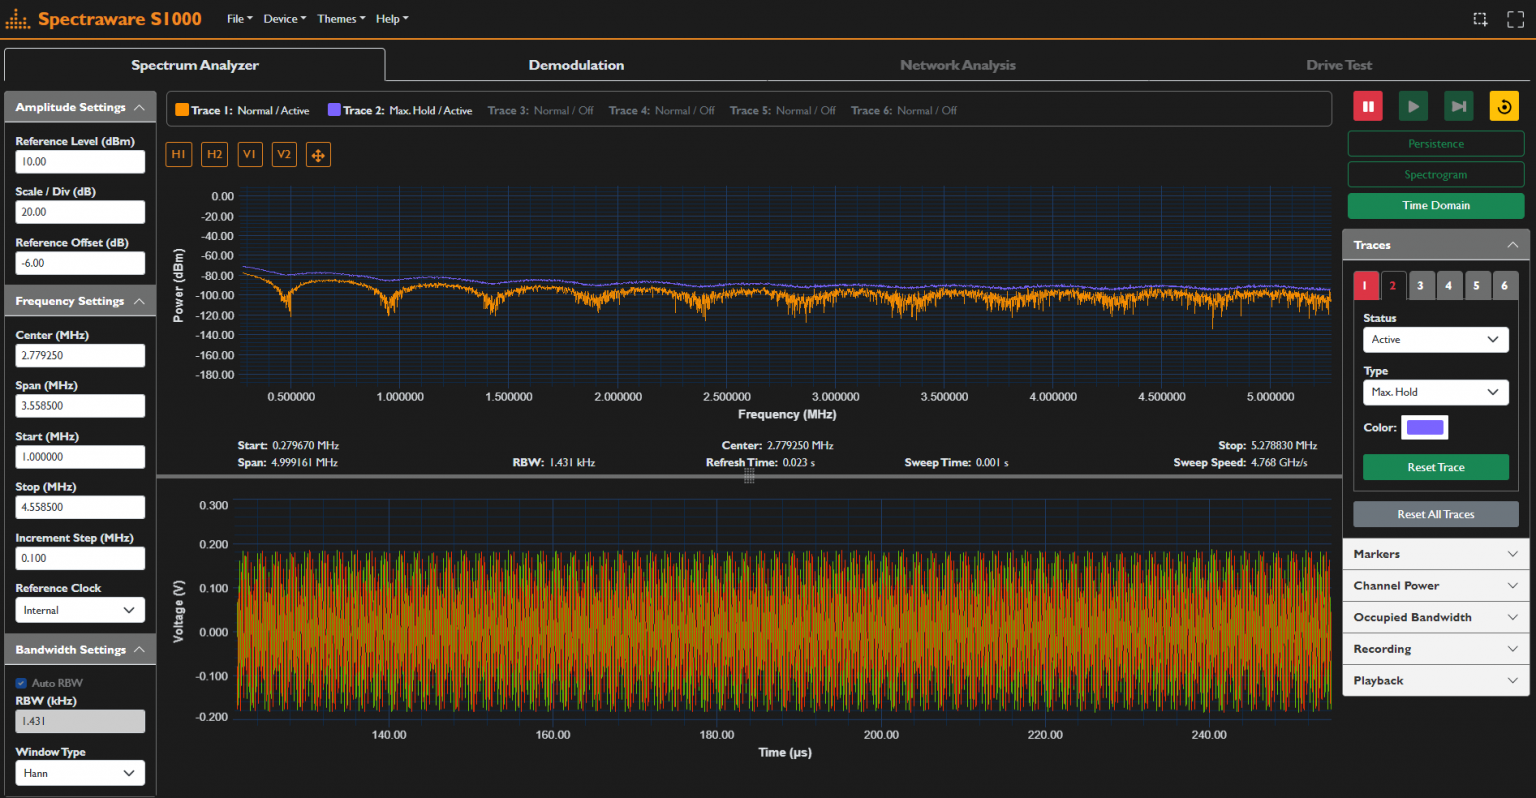Screen dimensions: 1536x798
Task: Switch to the Demodulation tab
Action: tap(576, 65)
